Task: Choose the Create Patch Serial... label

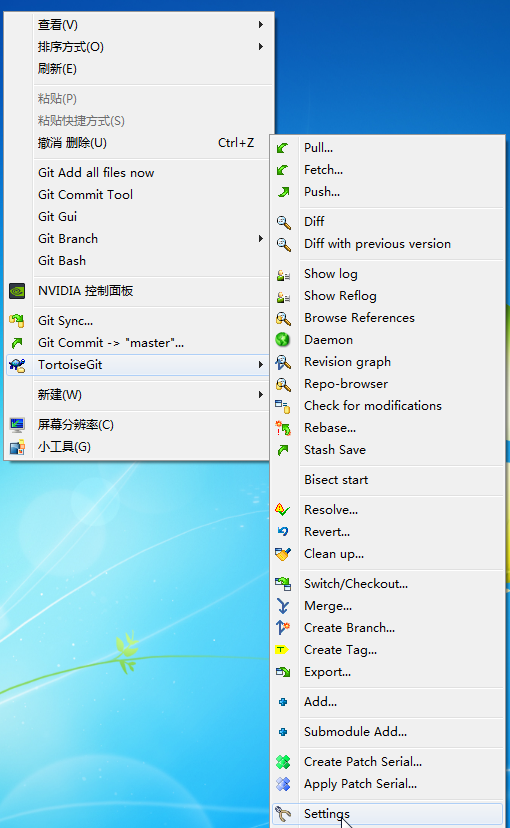Action: (363, 761)
